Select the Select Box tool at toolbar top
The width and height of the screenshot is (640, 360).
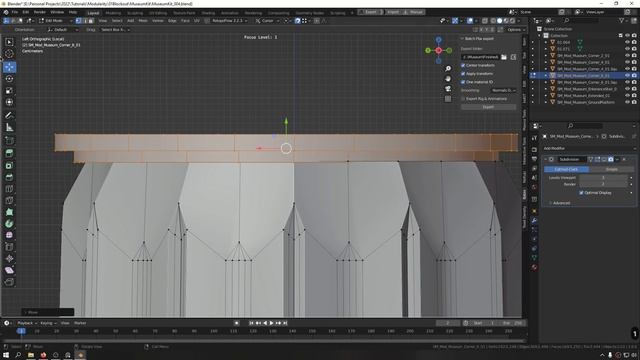(x=9, y=42)
